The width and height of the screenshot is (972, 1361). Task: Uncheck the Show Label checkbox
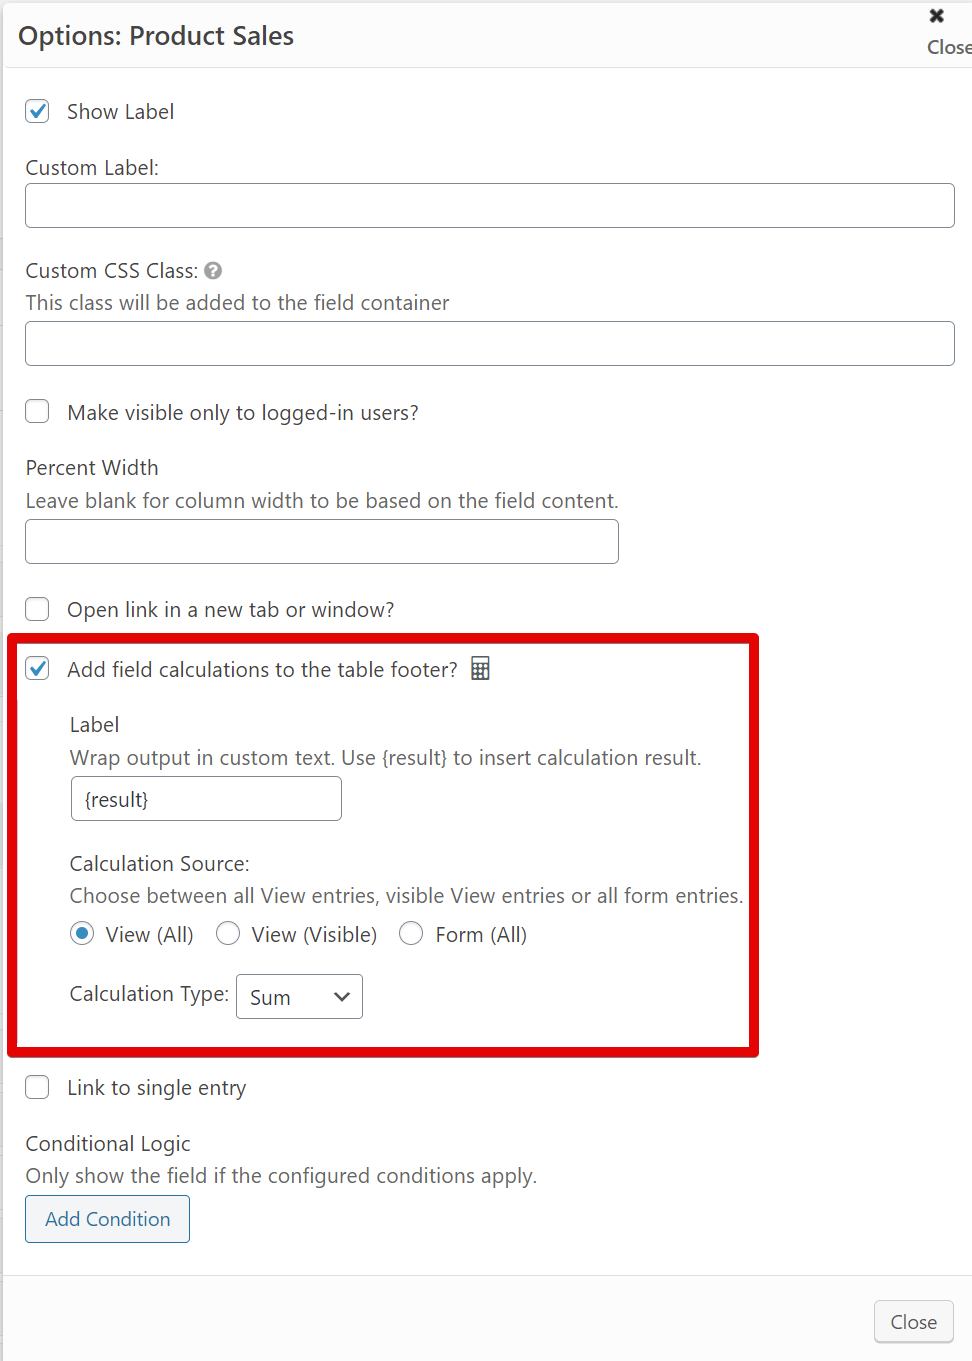tap(38, 111)
